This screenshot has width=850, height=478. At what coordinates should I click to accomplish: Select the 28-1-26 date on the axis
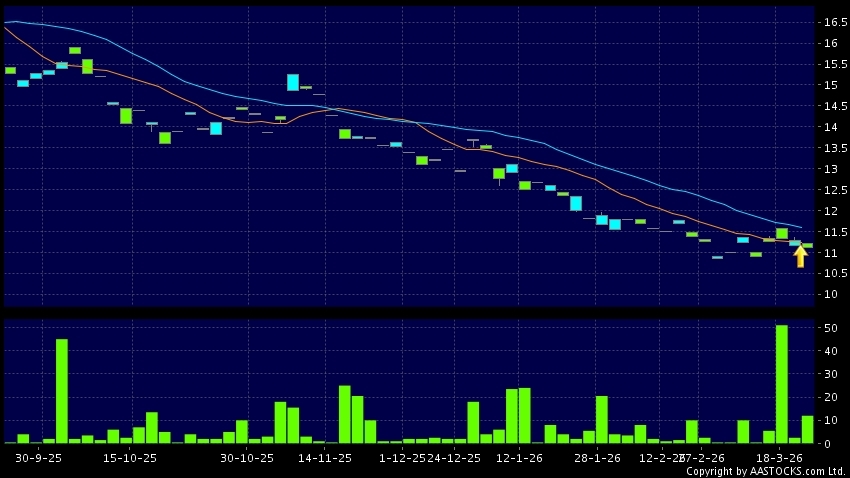point(597,458)
